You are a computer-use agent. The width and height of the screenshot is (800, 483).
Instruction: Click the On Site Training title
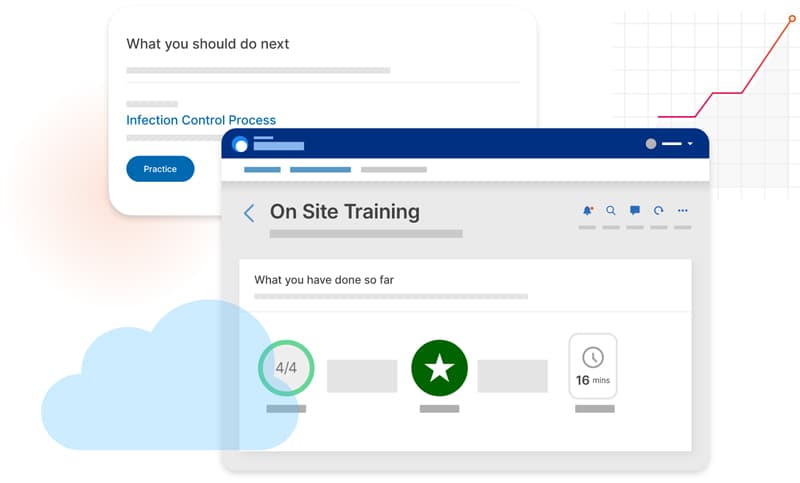coord(345,212)
